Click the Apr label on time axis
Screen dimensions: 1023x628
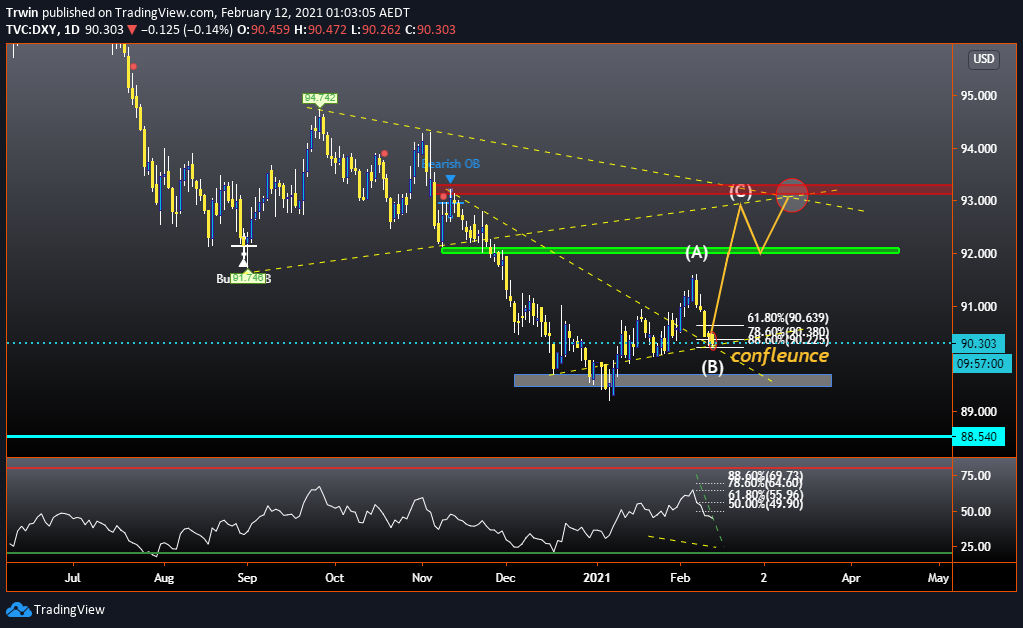click(x=851, y=578)
